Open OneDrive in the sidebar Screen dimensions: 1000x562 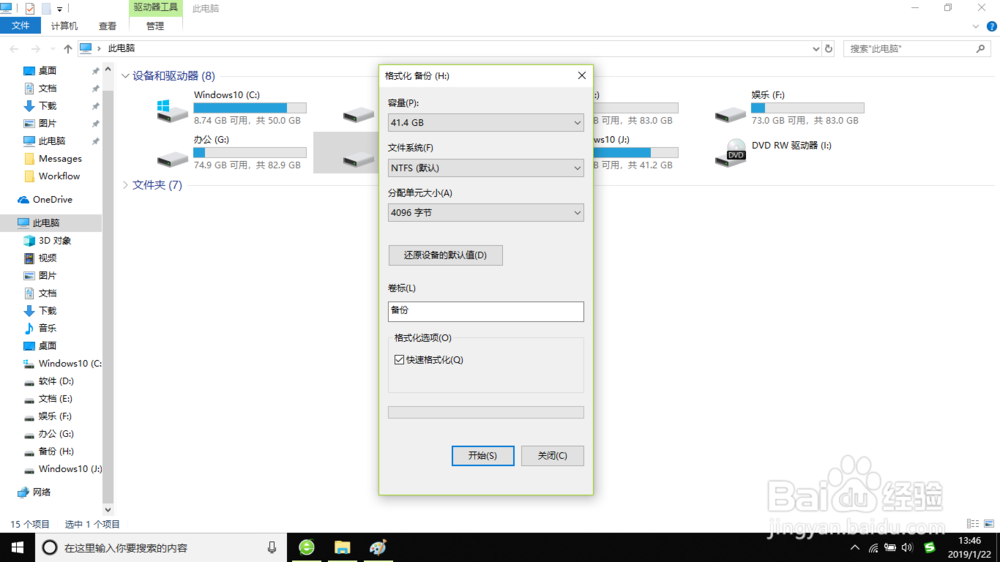coord(52,200)
